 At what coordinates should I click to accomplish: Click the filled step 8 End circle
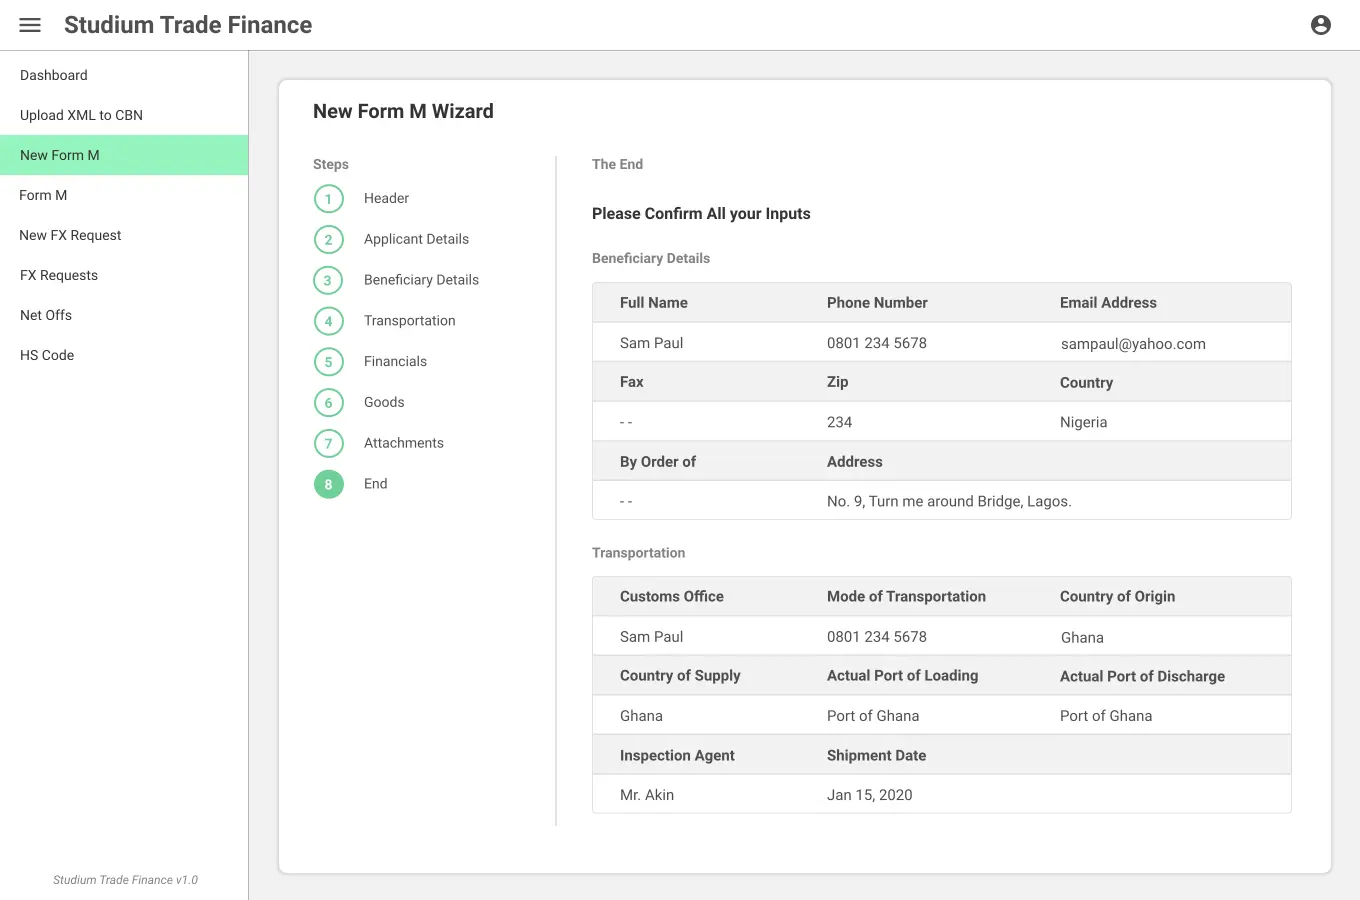click(x=328, y=484)
